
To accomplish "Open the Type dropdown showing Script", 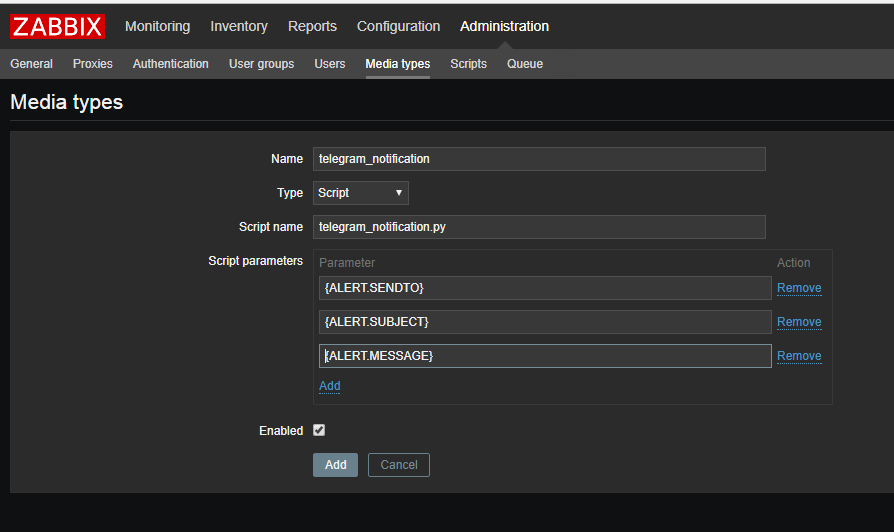I will pos(360,193).
